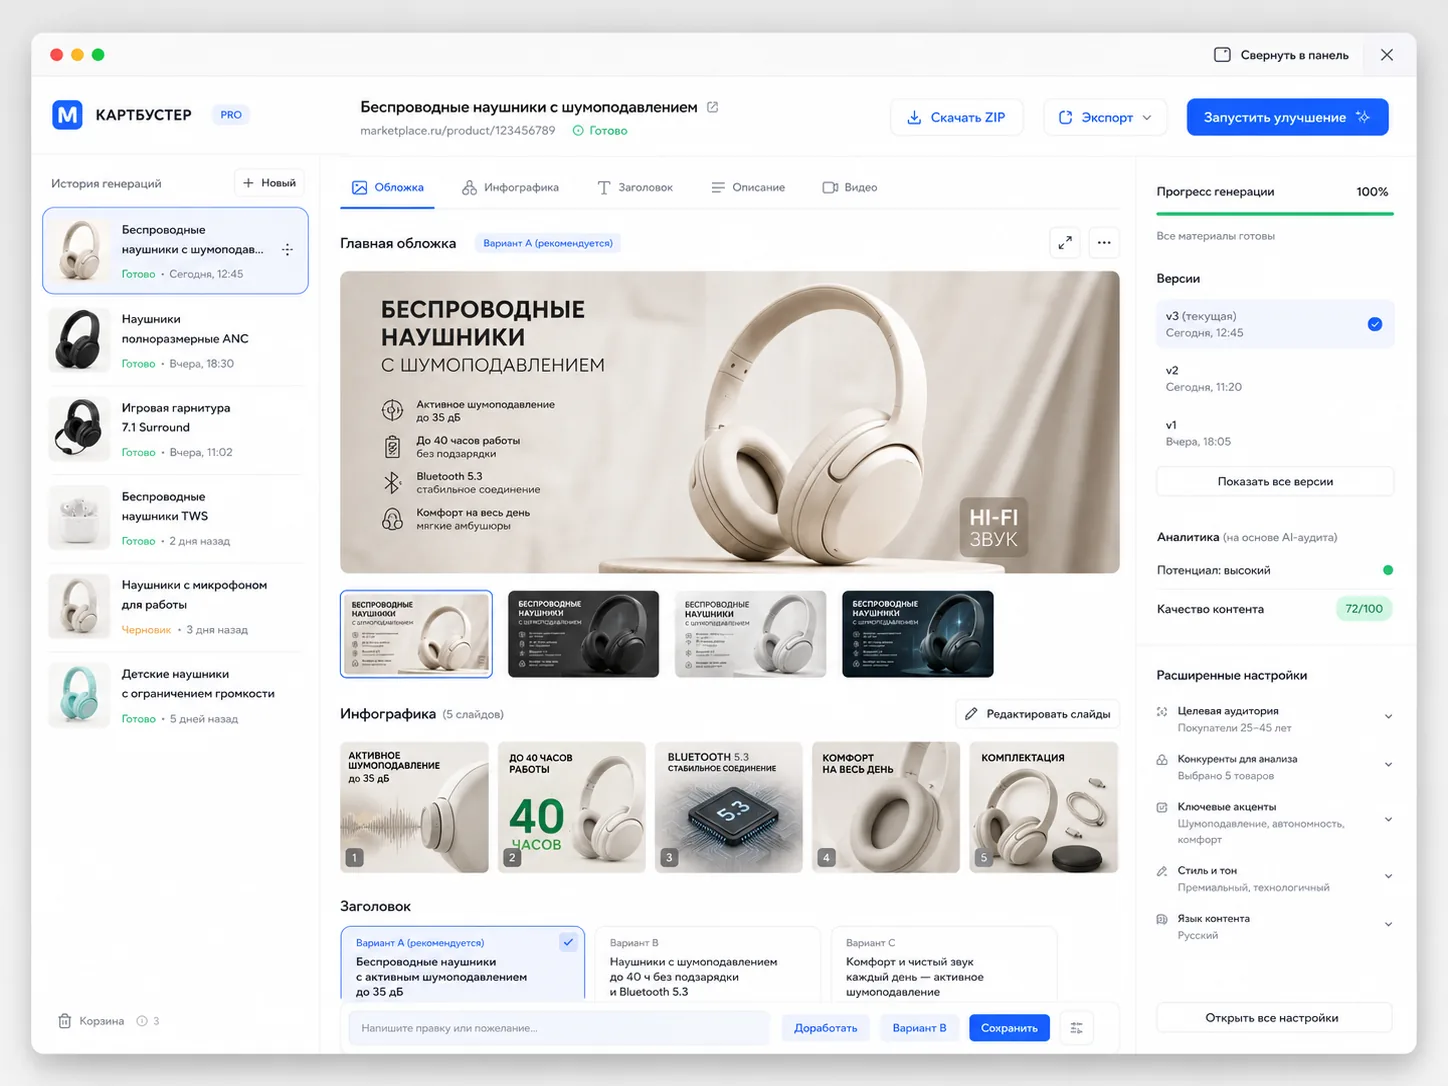1448x1086 pixels.
Task: Click Запустить улучшение button
Action: point(1287,117)
